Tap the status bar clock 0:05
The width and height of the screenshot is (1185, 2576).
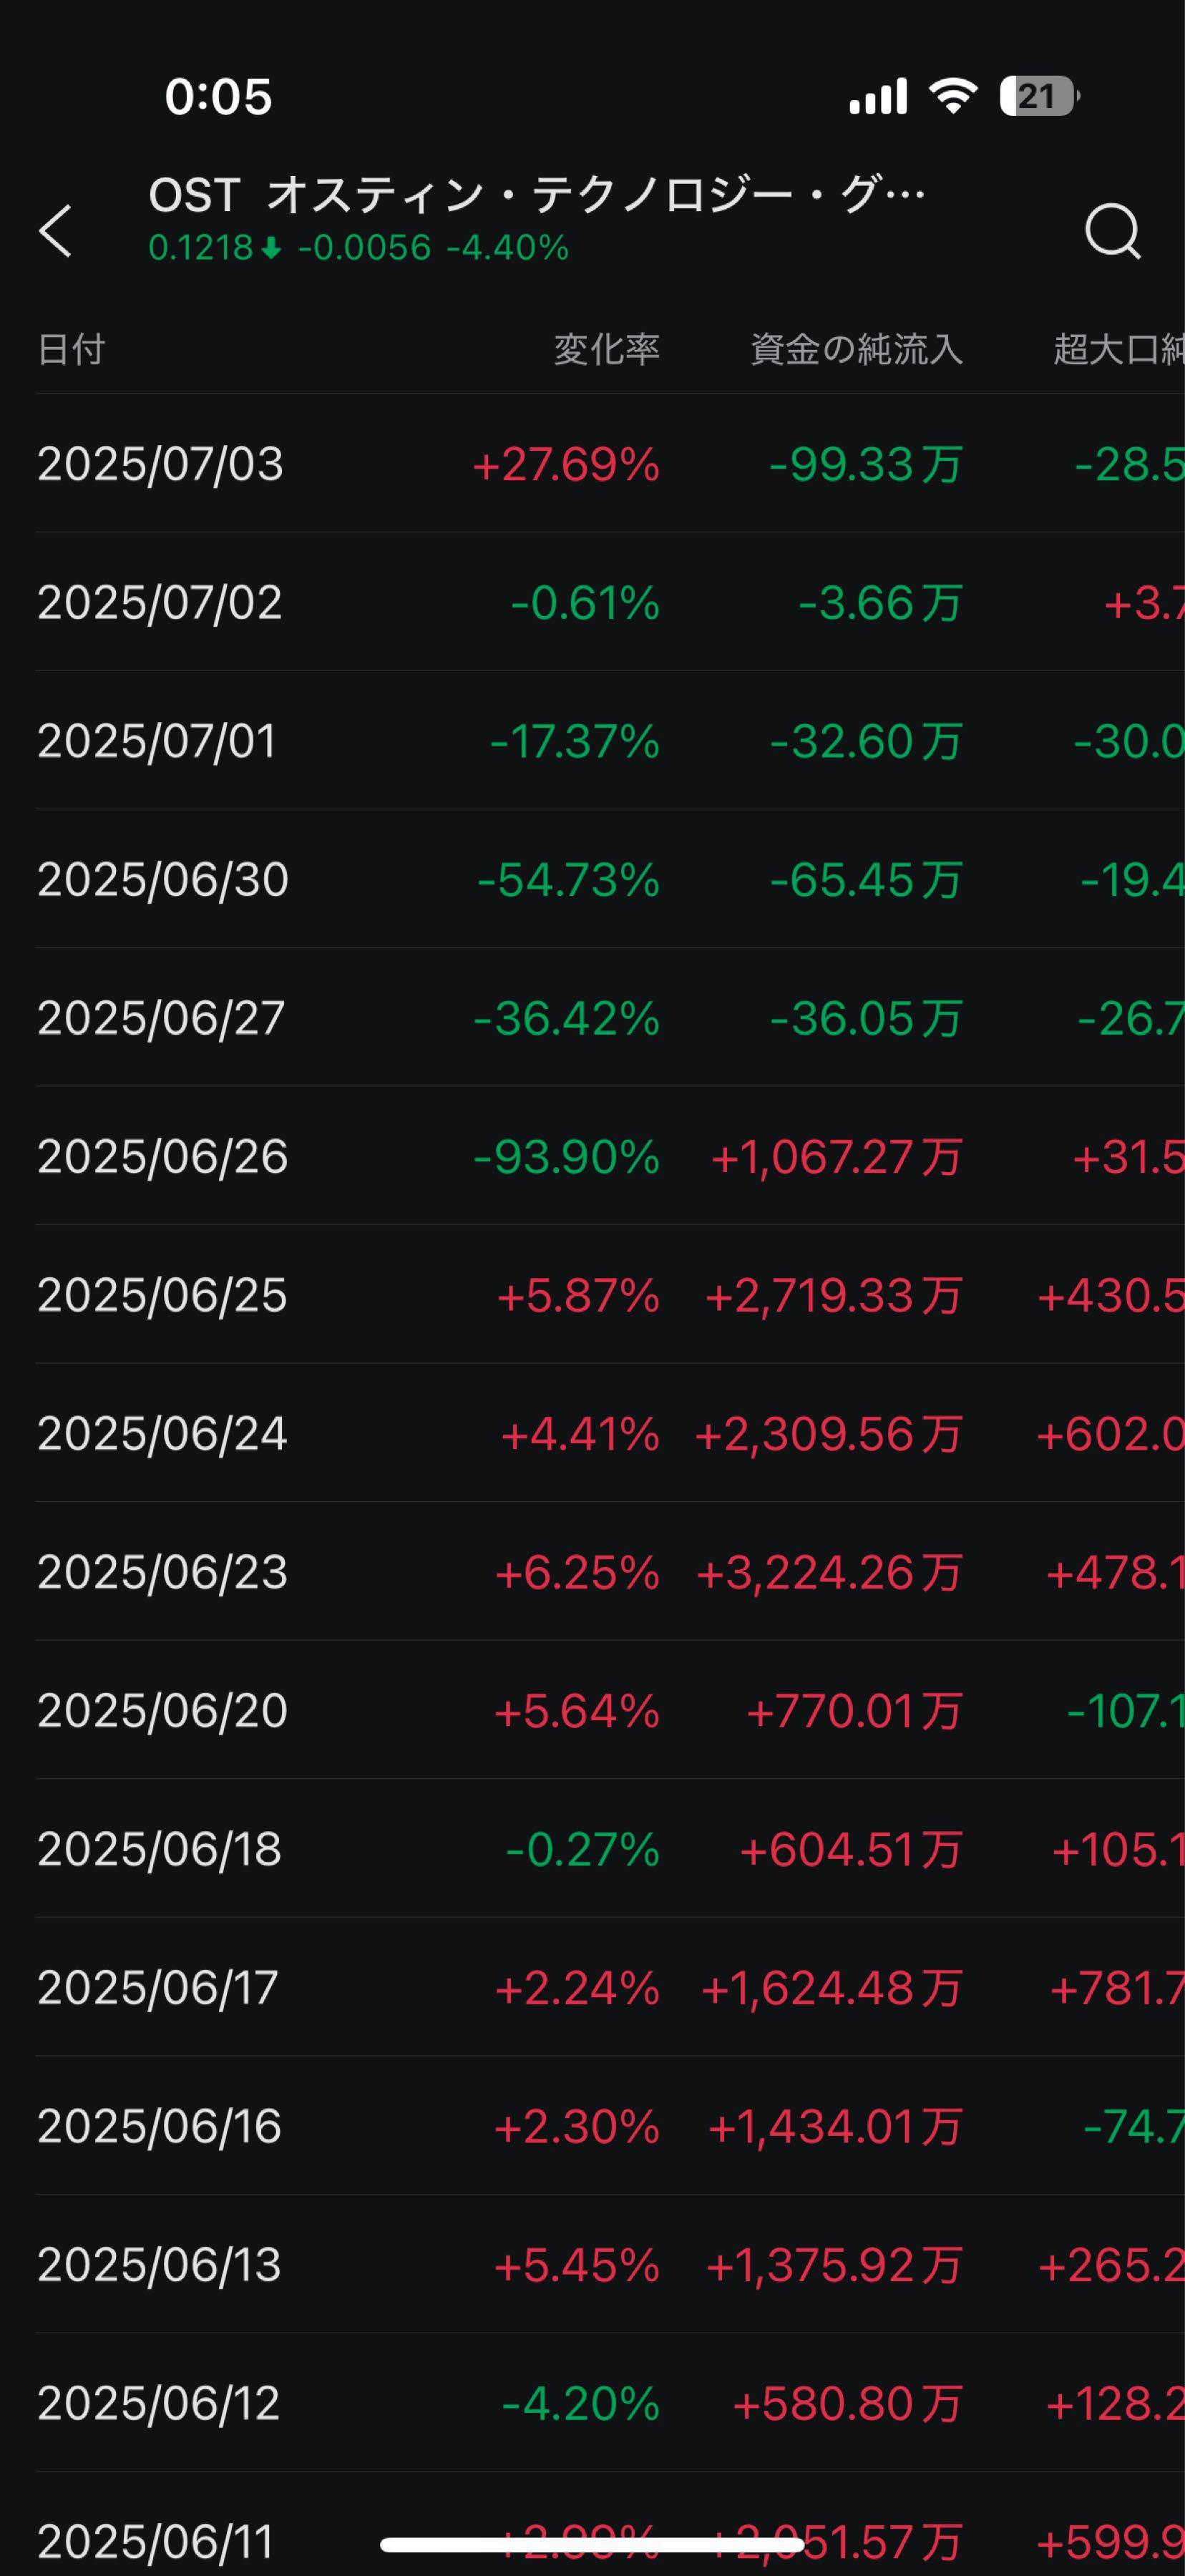click(218, 97)
